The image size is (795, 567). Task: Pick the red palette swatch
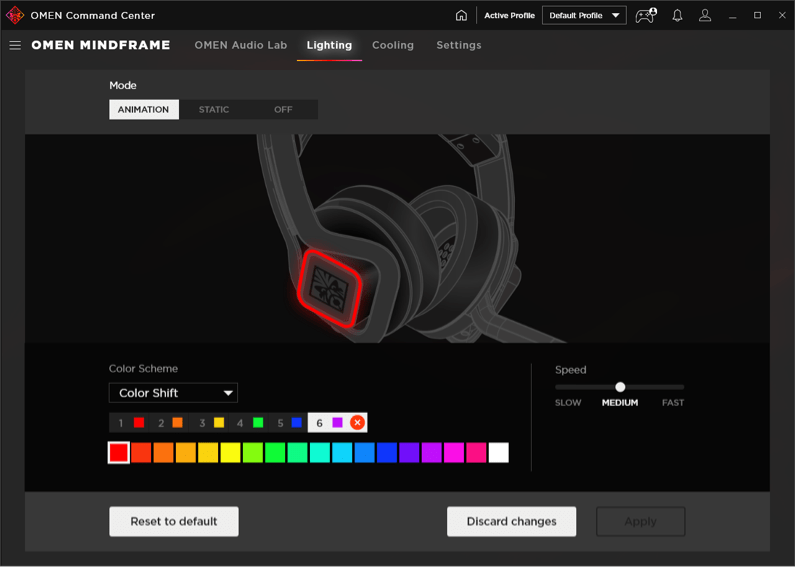[x=119, y=452]
